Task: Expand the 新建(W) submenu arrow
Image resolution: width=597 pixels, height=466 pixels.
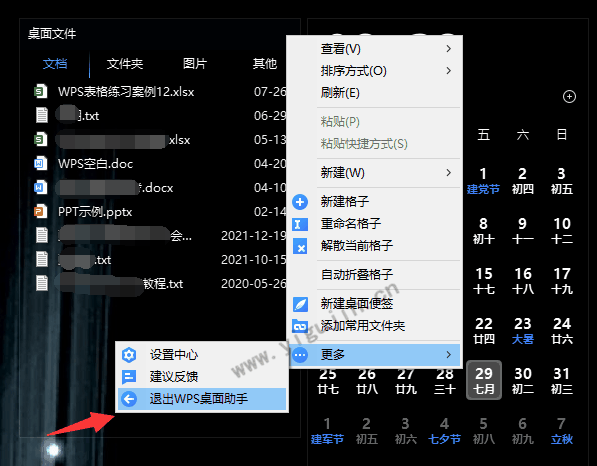Action: coord(449,173)
